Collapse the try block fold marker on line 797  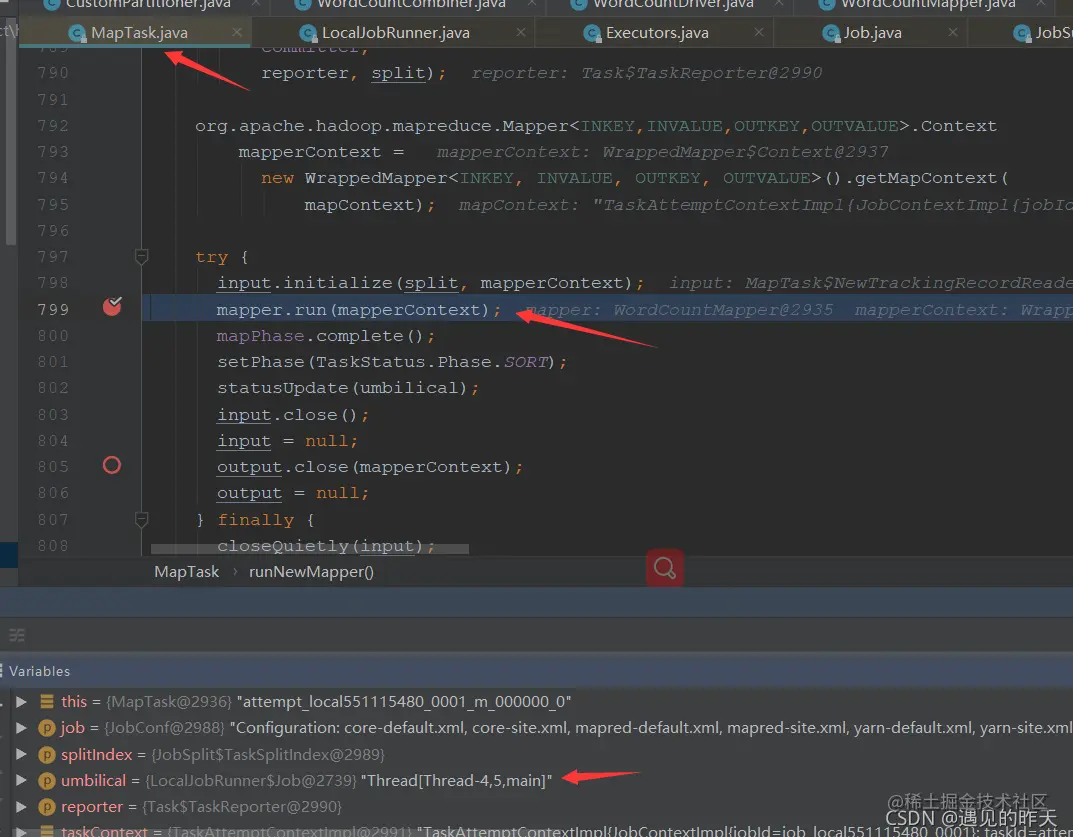pos(142,257)
